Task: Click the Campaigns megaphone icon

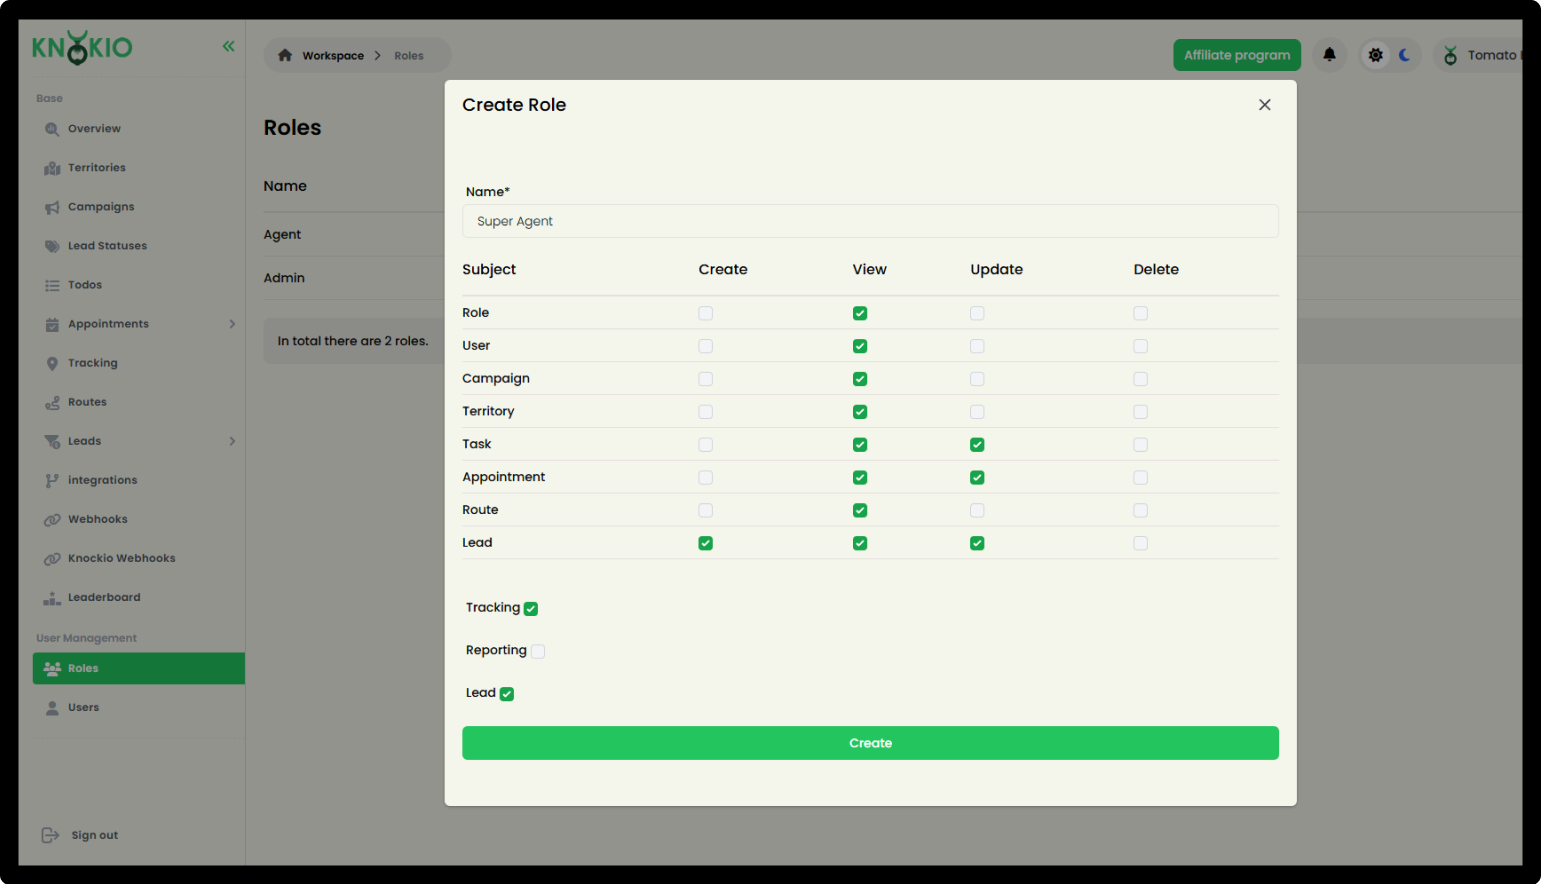Action: click(x=52, y=207)
